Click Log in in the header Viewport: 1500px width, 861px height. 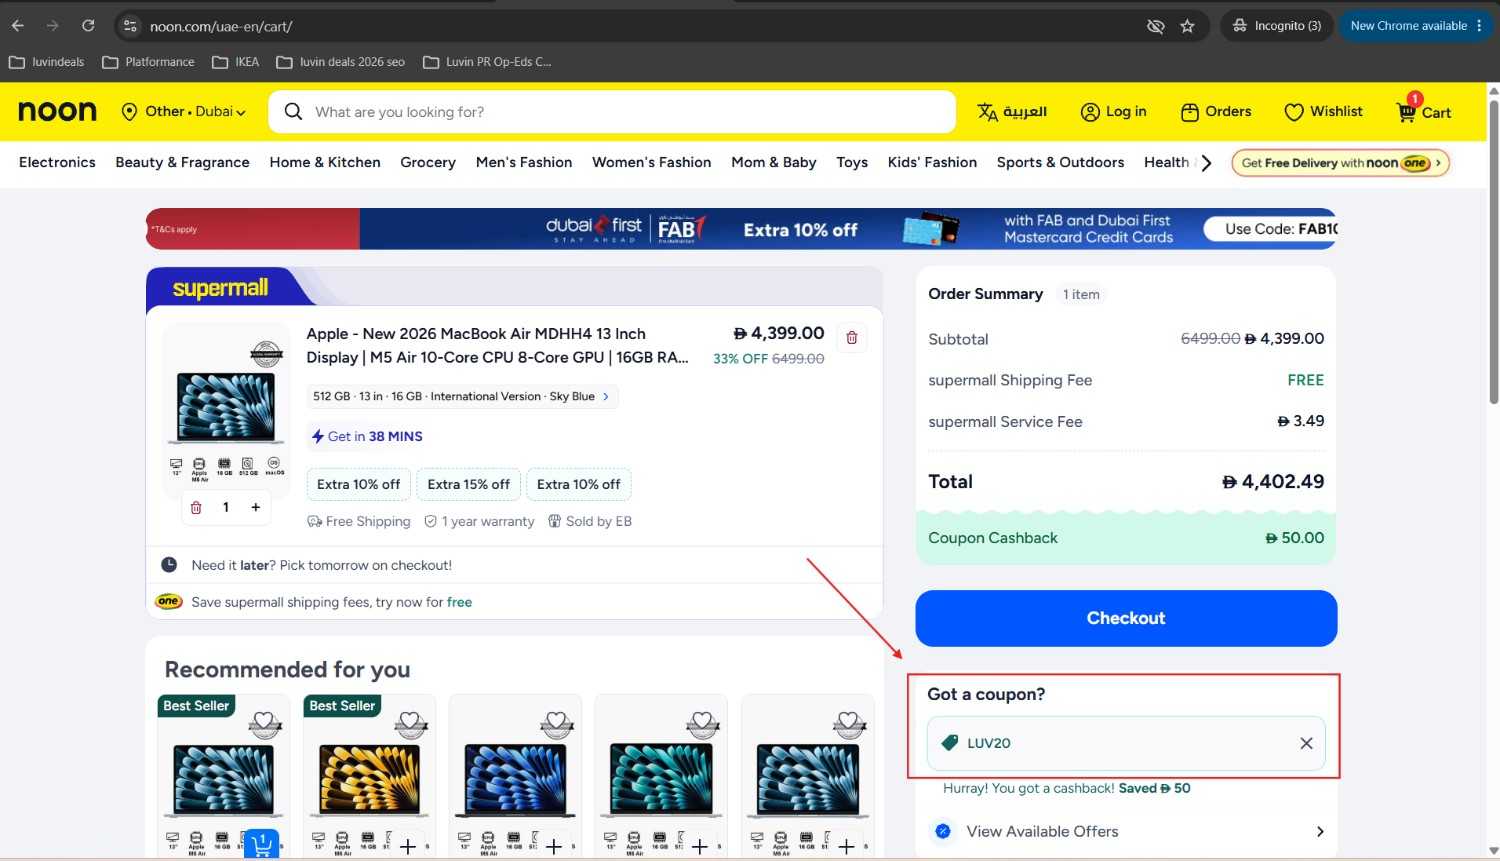[x=1114, y=112]
